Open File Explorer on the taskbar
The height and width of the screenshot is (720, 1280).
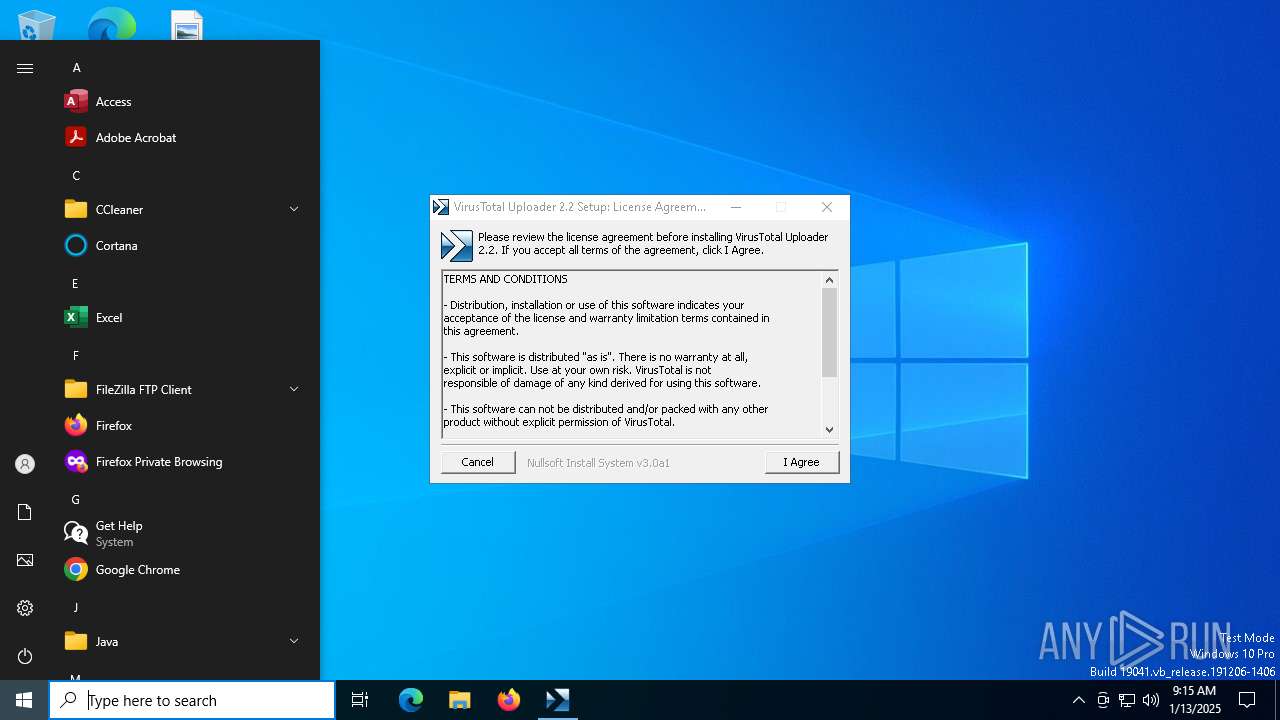click(460, 700)
